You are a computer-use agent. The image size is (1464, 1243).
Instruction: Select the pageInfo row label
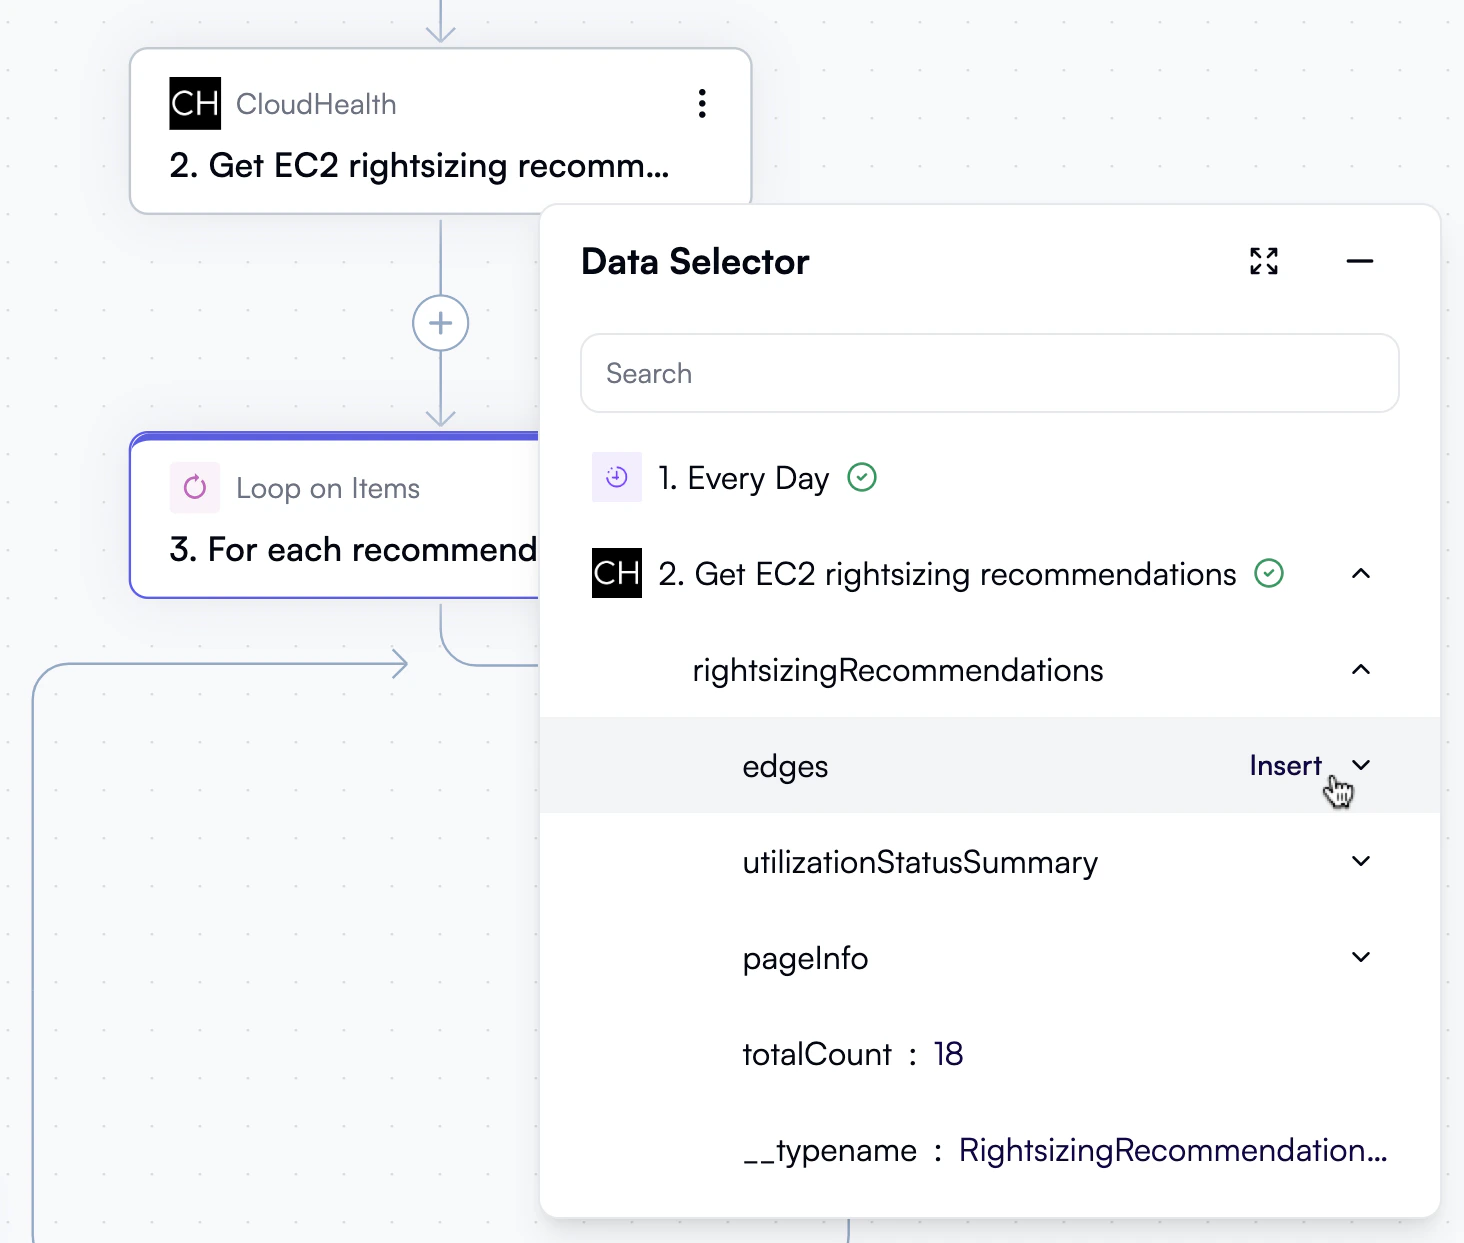pos(805,958)
